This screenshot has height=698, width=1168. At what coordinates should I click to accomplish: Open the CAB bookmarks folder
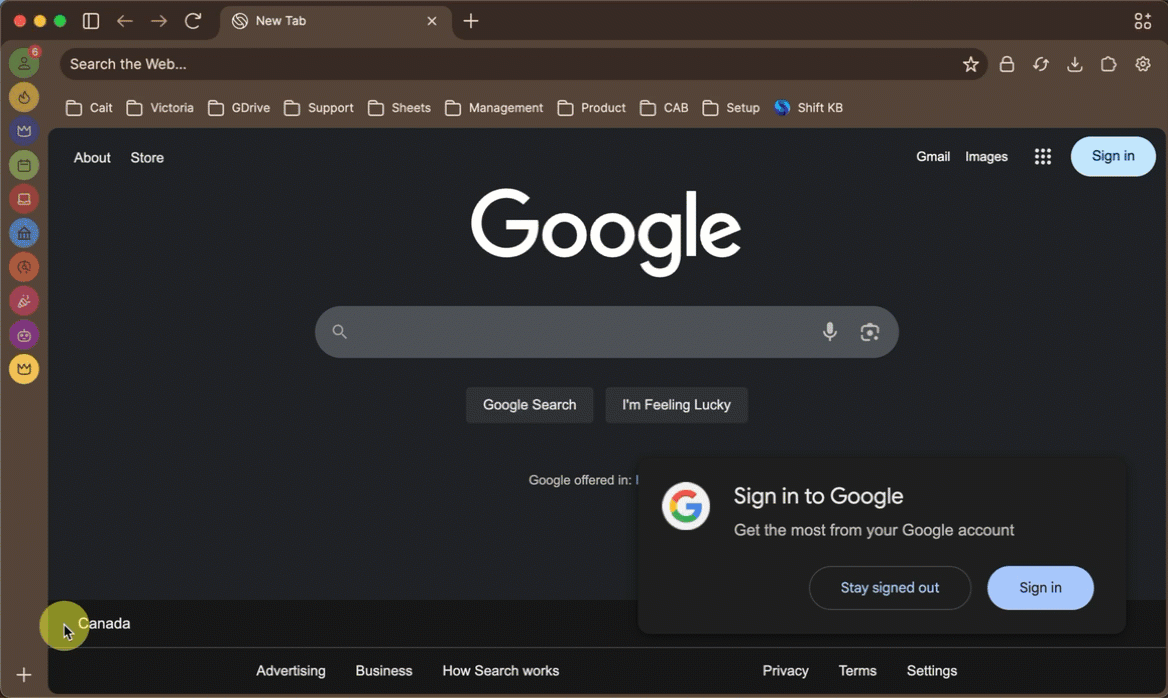click(664, 108)
